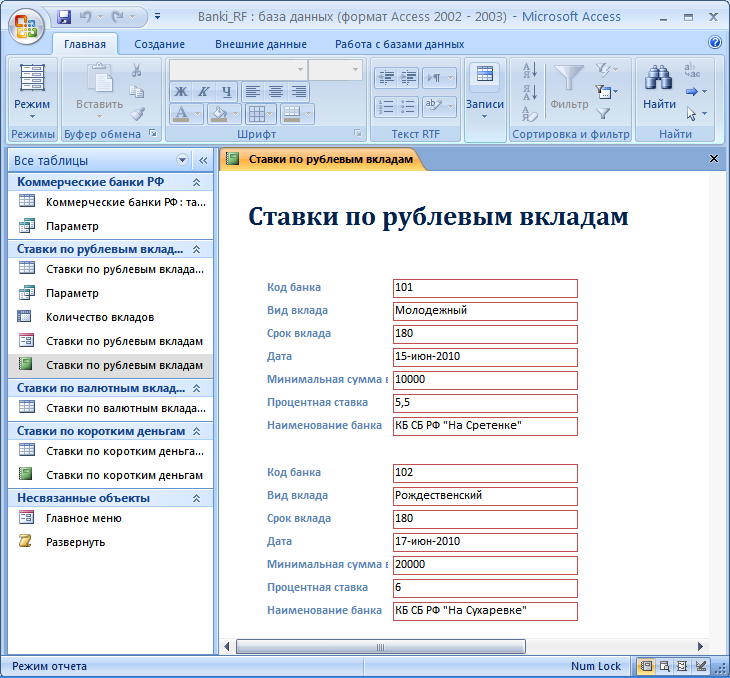Click the Office button orb

[x=27, y=27]
